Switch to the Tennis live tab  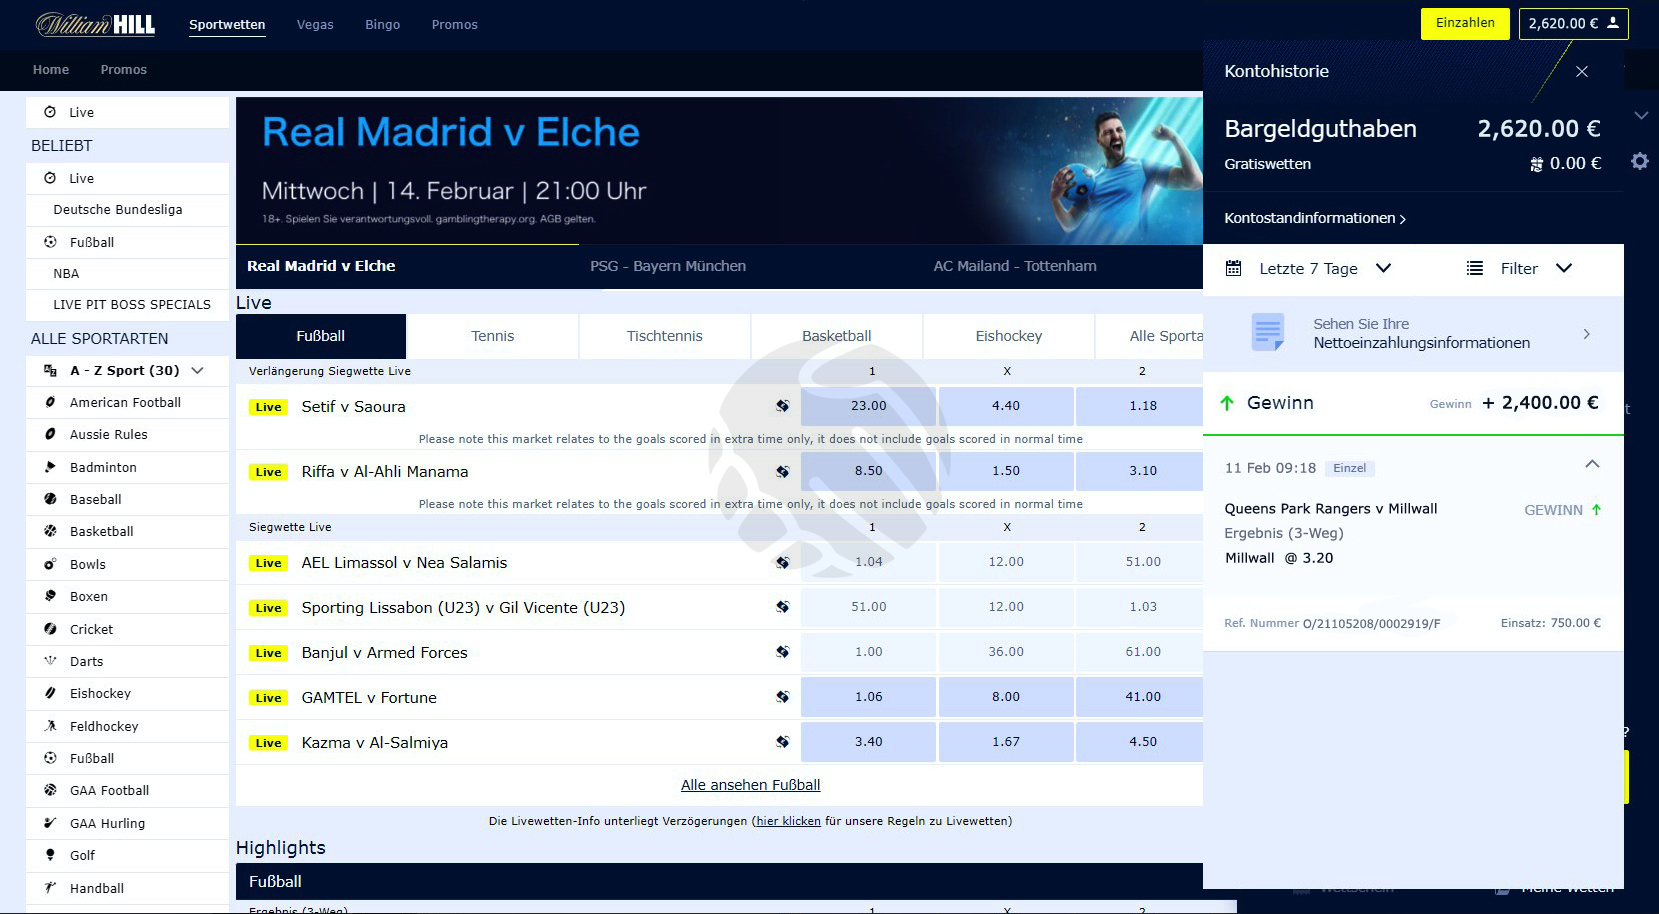click(x=493, y=336)
